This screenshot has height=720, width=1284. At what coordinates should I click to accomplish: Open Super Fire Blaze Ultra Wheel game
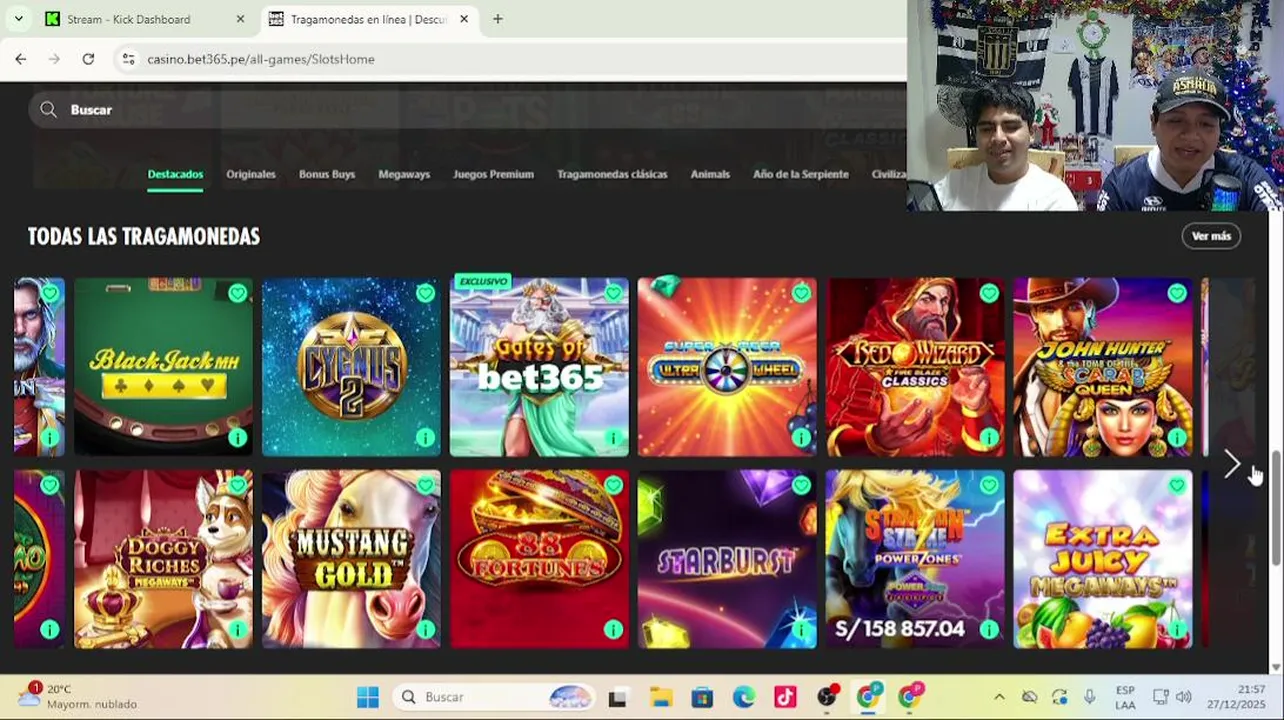tap(727, 367)
